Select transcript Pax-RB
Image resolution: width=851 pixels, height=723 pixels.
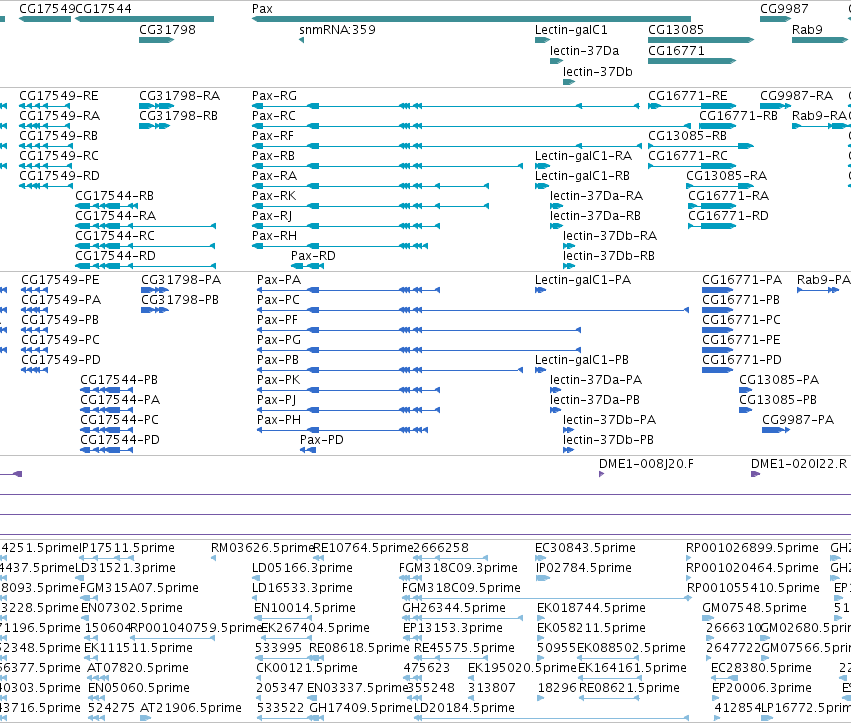point(387,166)
